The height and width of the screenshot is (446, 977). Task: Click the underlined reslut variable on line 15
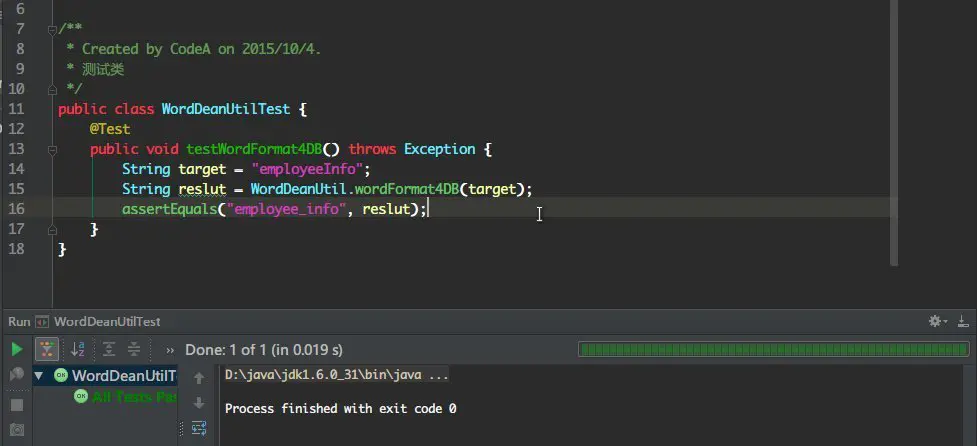203,189
